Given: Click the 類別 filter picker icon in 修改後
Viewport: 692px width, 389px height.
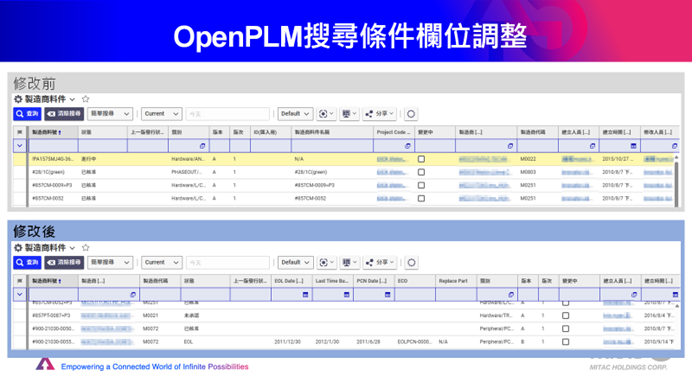Looking at the screenshot, I should (x=511, y=295).
